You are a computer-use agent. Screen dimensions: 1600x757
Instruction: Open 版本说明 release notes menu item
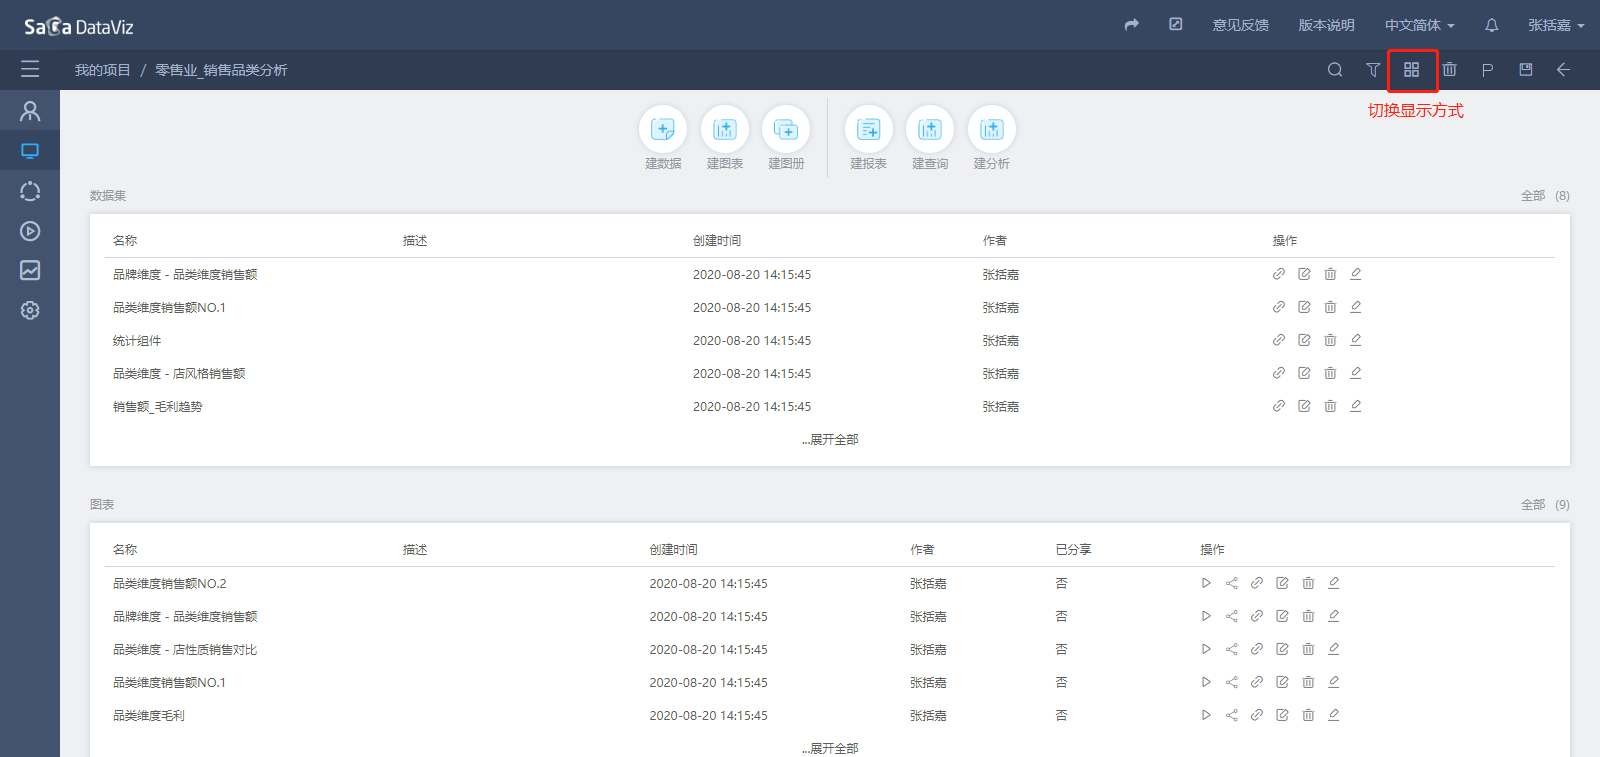tap(1326, 25)
